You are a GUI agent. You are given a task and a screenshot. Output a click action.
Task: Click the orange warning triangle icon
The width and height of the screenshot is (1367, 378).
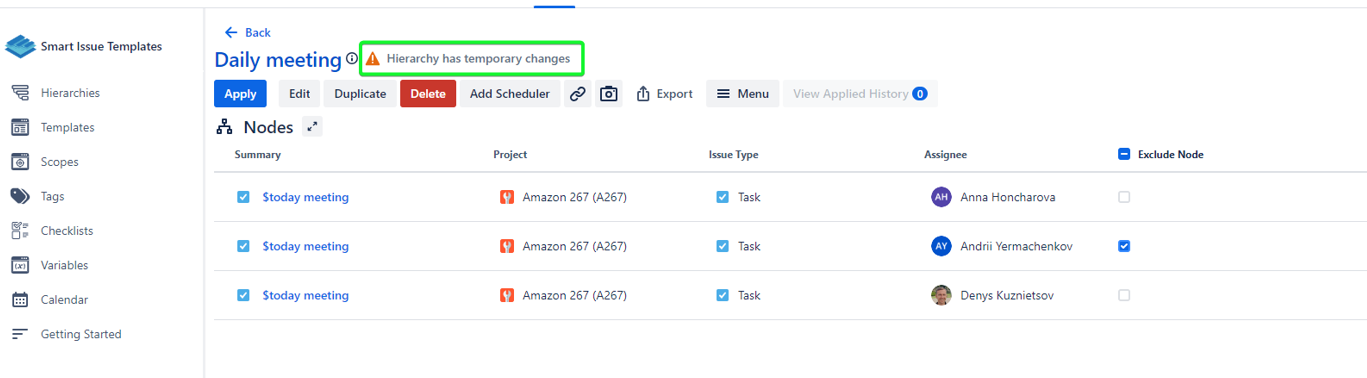click(373, 59)
